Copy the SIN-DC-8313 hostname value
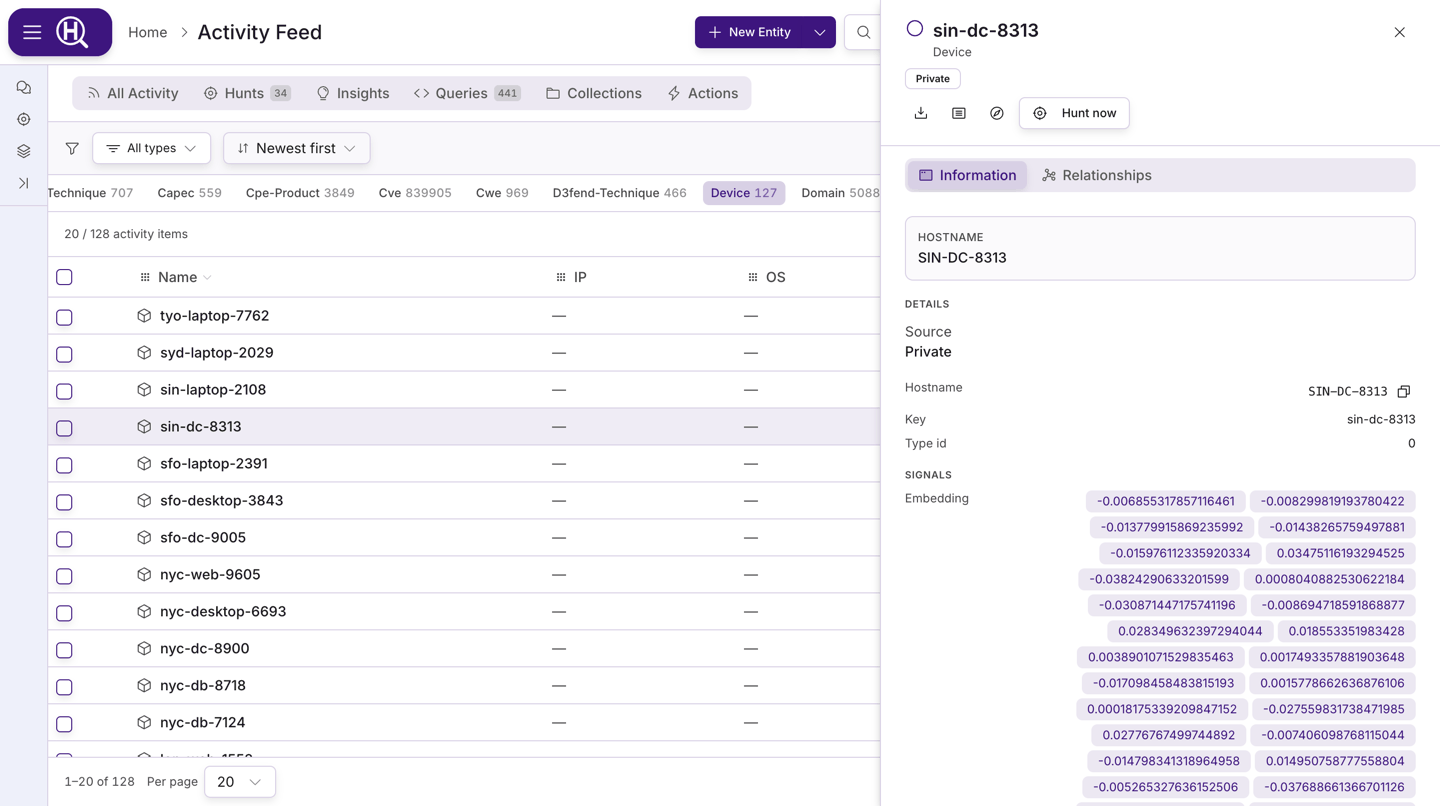 pyautogui.click(x=1404, y=391)
